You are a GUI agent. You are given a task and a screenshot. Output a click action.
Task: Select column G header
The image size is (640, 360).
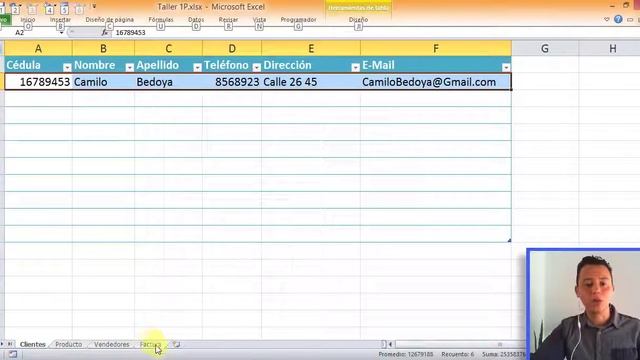coord(545,49)
